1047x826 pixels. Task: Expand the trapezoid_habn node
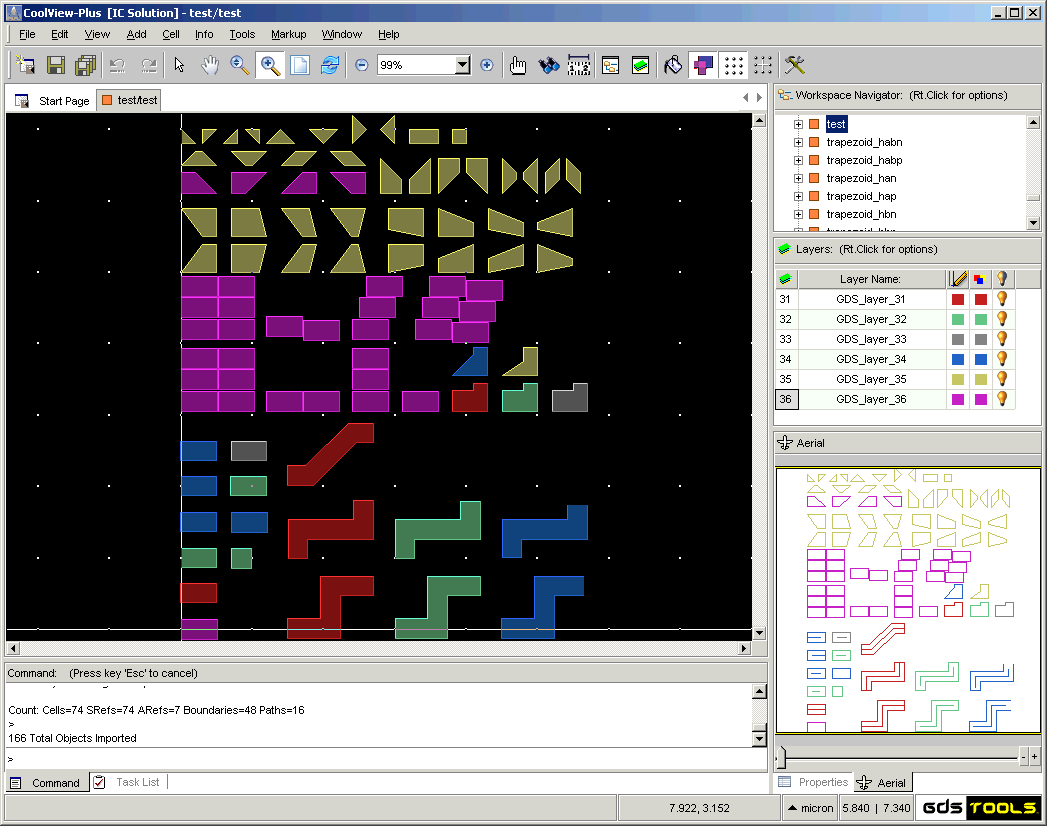point(798,142)
